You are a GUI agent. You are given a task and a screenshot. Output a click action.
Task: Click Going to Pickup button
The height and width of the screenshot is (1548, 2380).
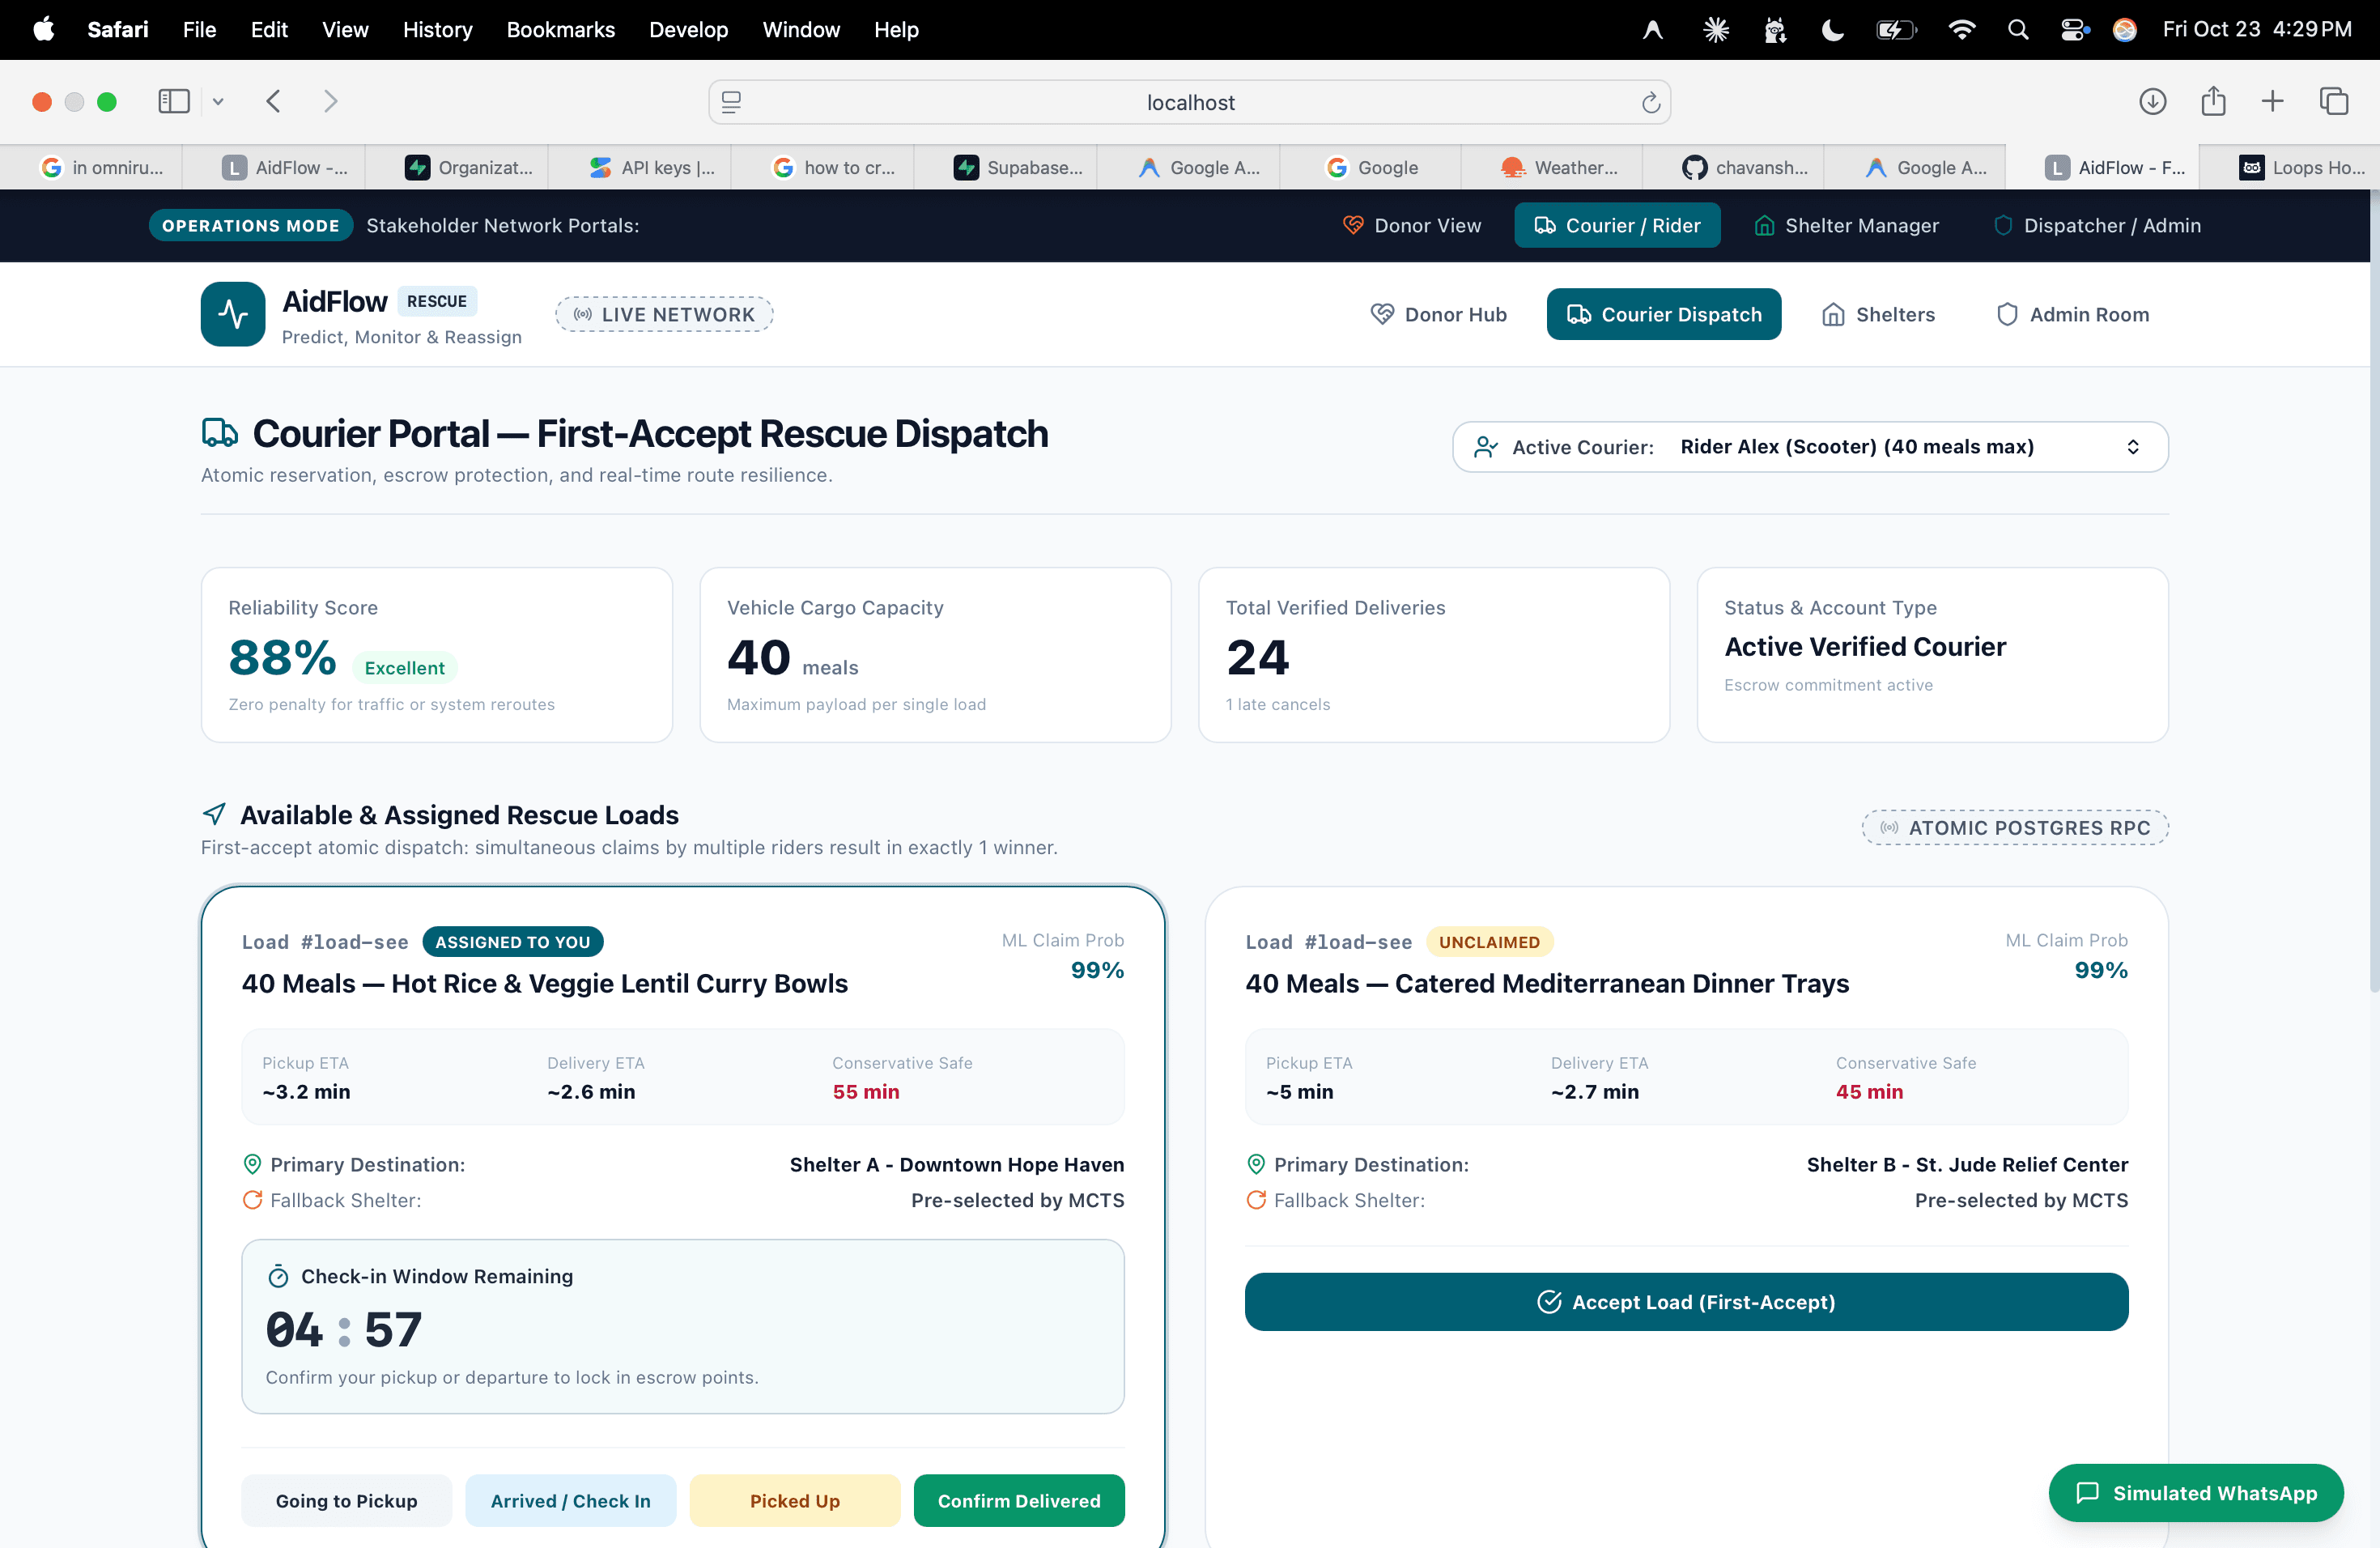346,1500
